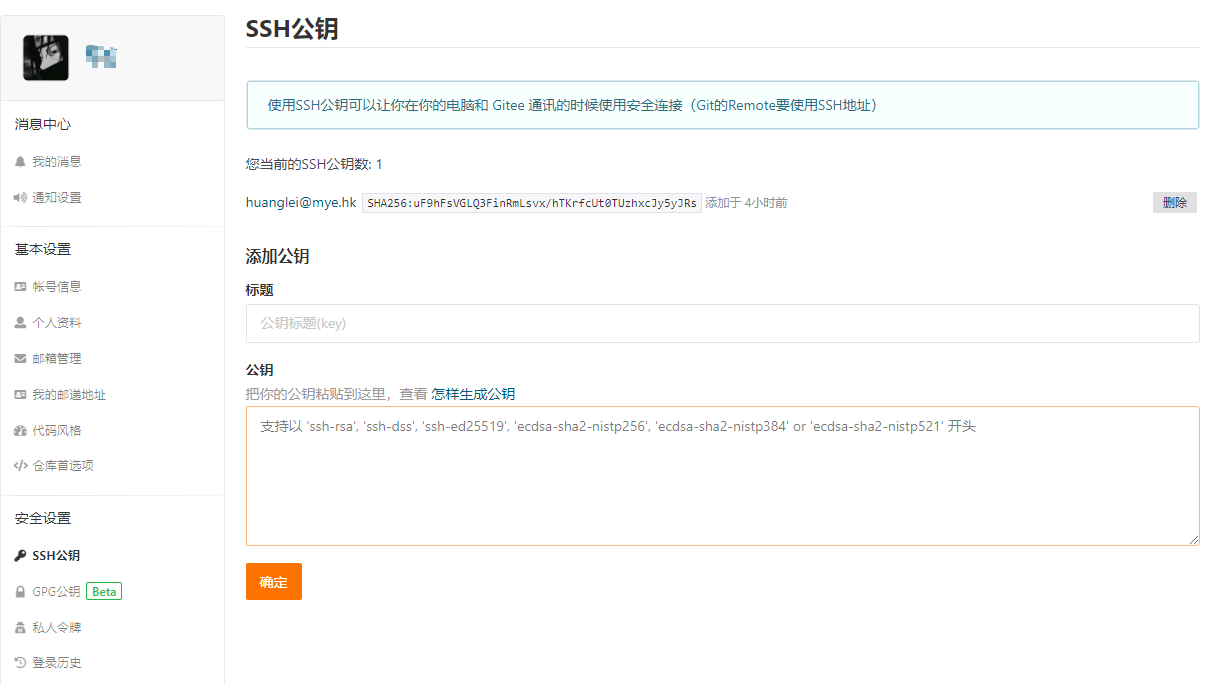This screenshot has width=1224, height=685.
Task: Click the SHA256 fingerprint text
Action: pos(532,203)
